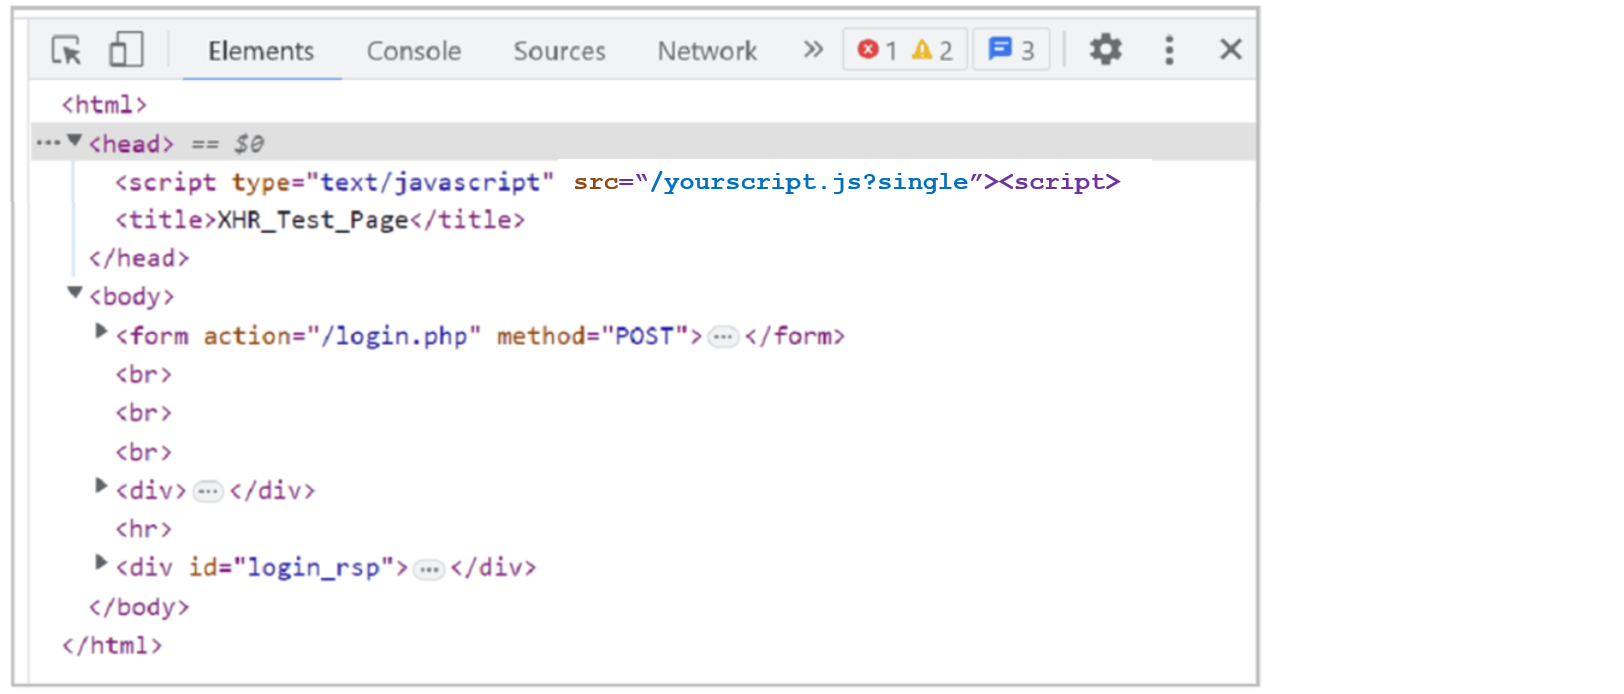Click the yellow warning count icon
The image size is (1624, 694).
(922, 49)
